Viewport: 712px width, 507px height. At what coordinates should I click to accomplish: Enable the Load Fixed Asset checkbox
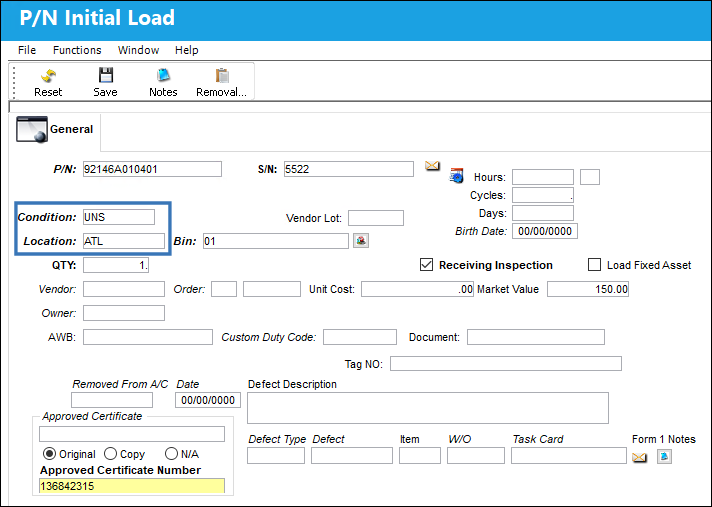point(594,265)
